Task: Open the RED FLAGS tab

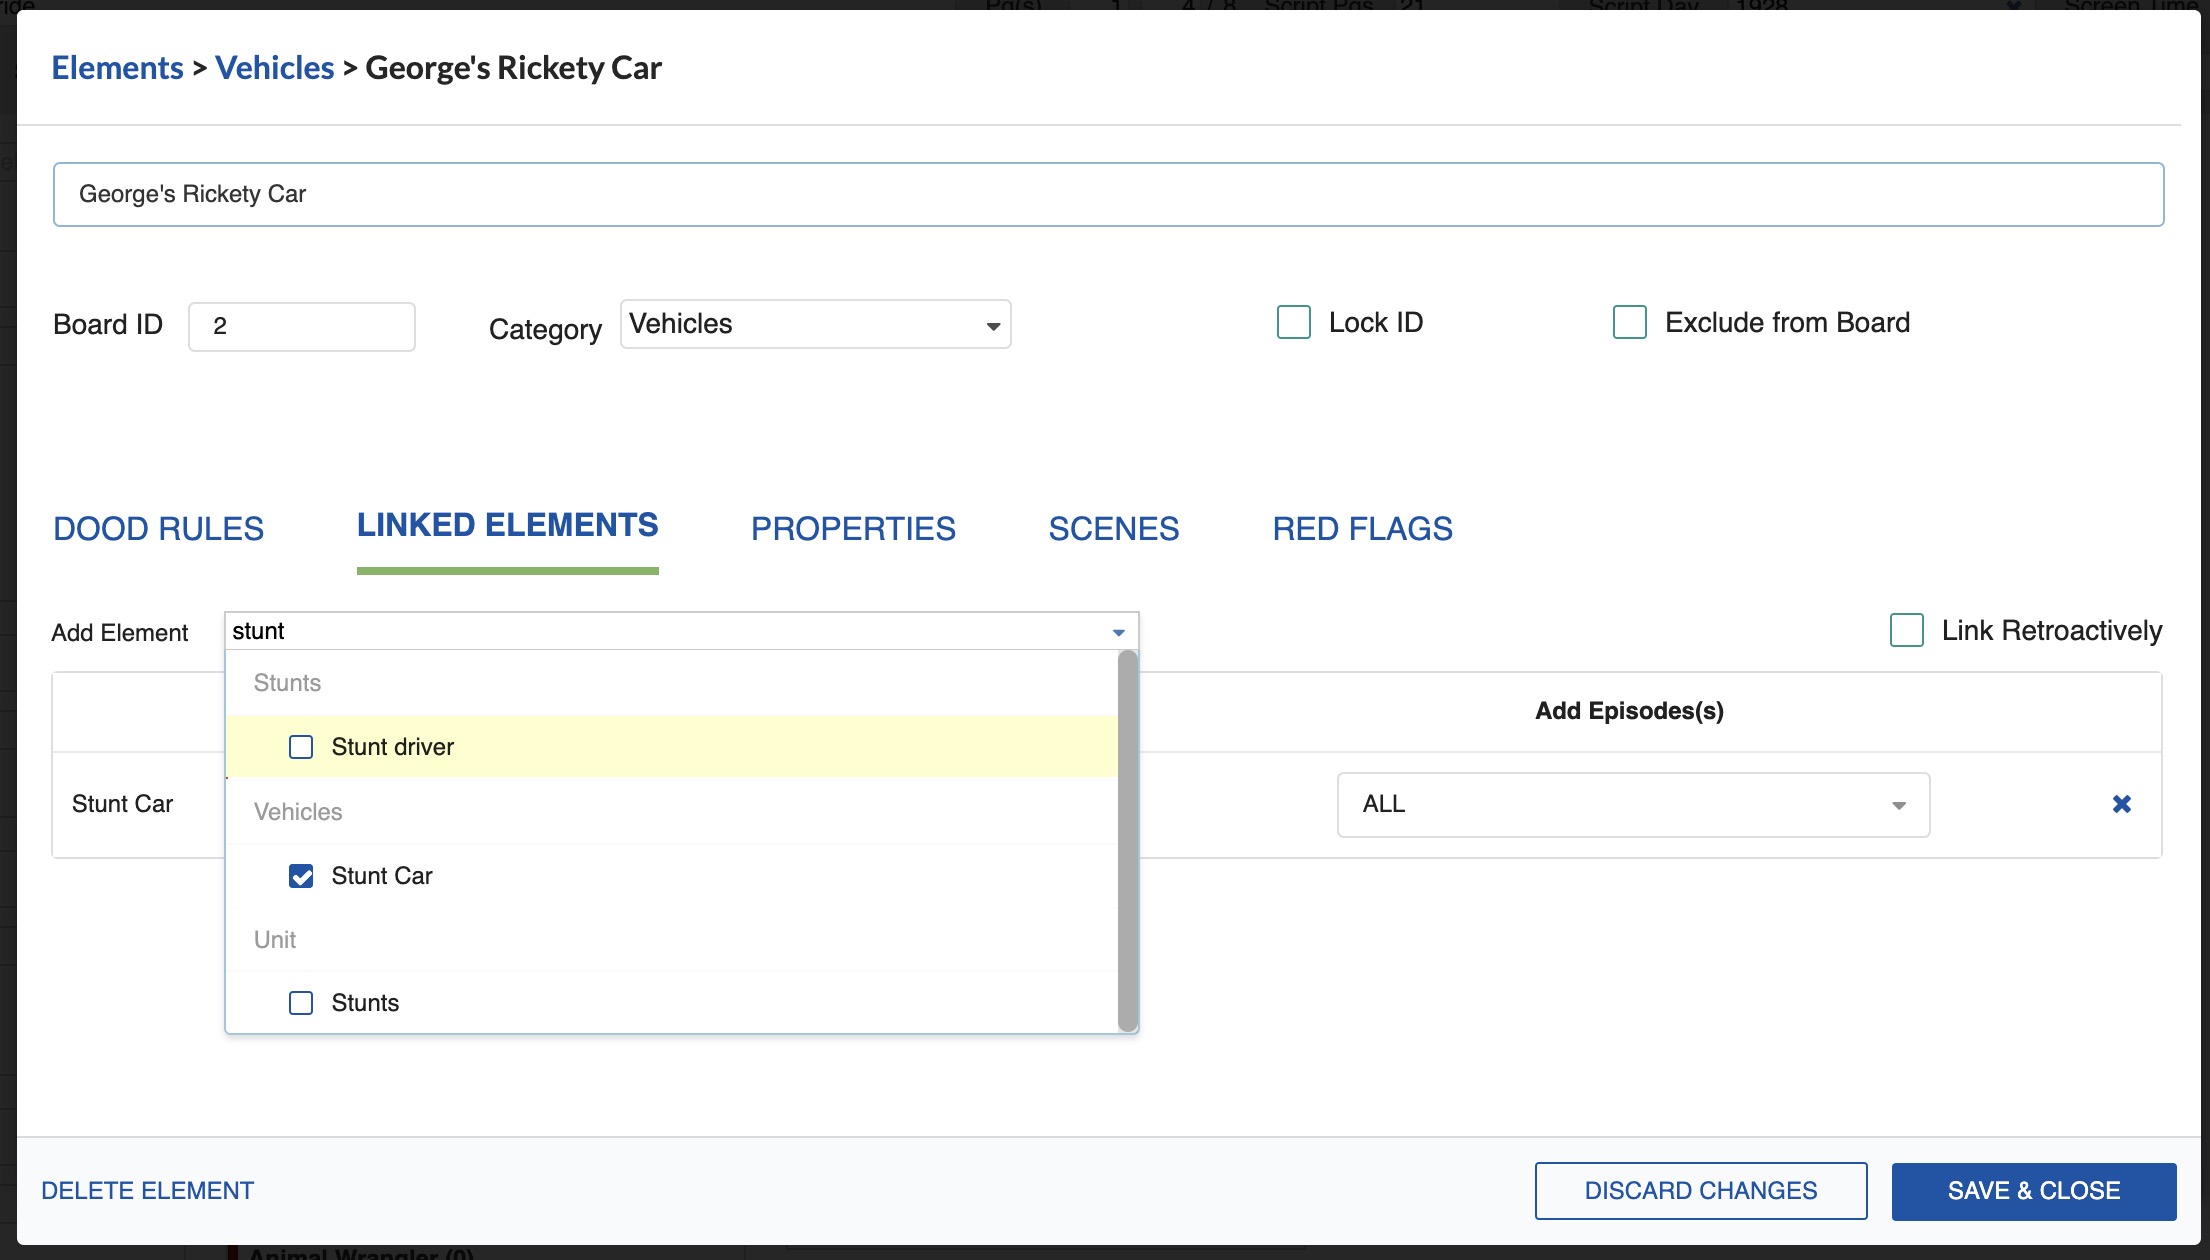Action: [x=1361, y=528]
